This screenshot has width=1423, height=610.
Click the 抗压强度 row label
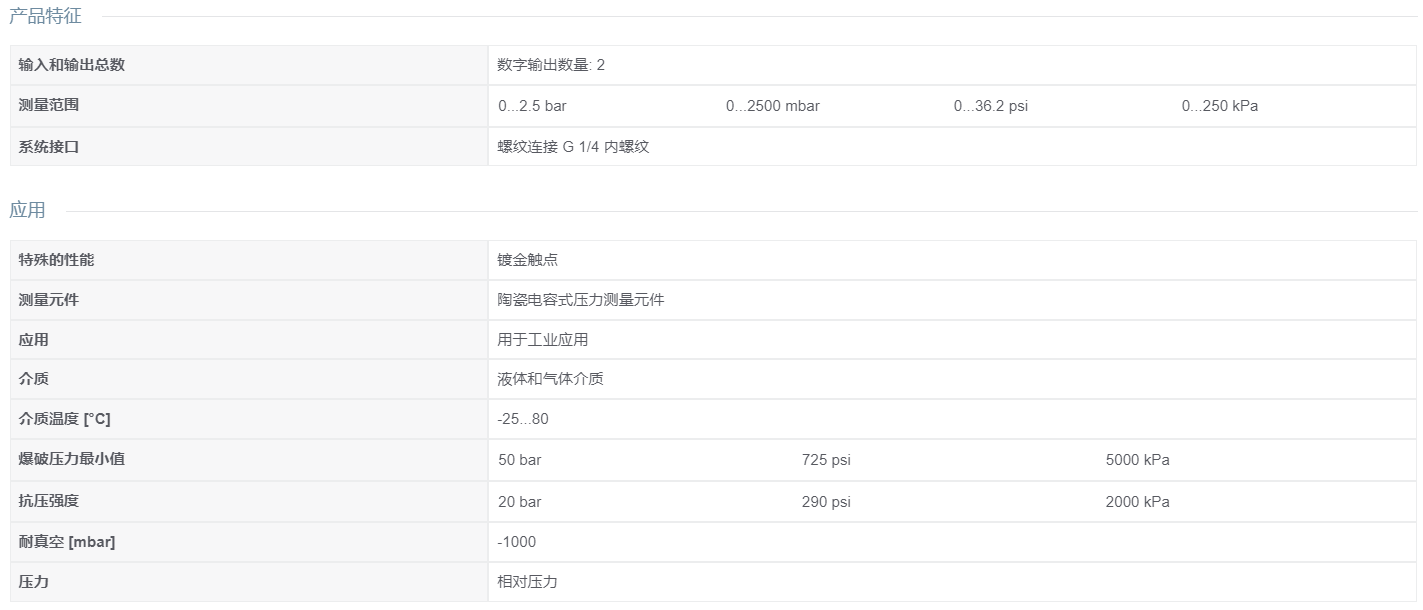tap(49, 501)
